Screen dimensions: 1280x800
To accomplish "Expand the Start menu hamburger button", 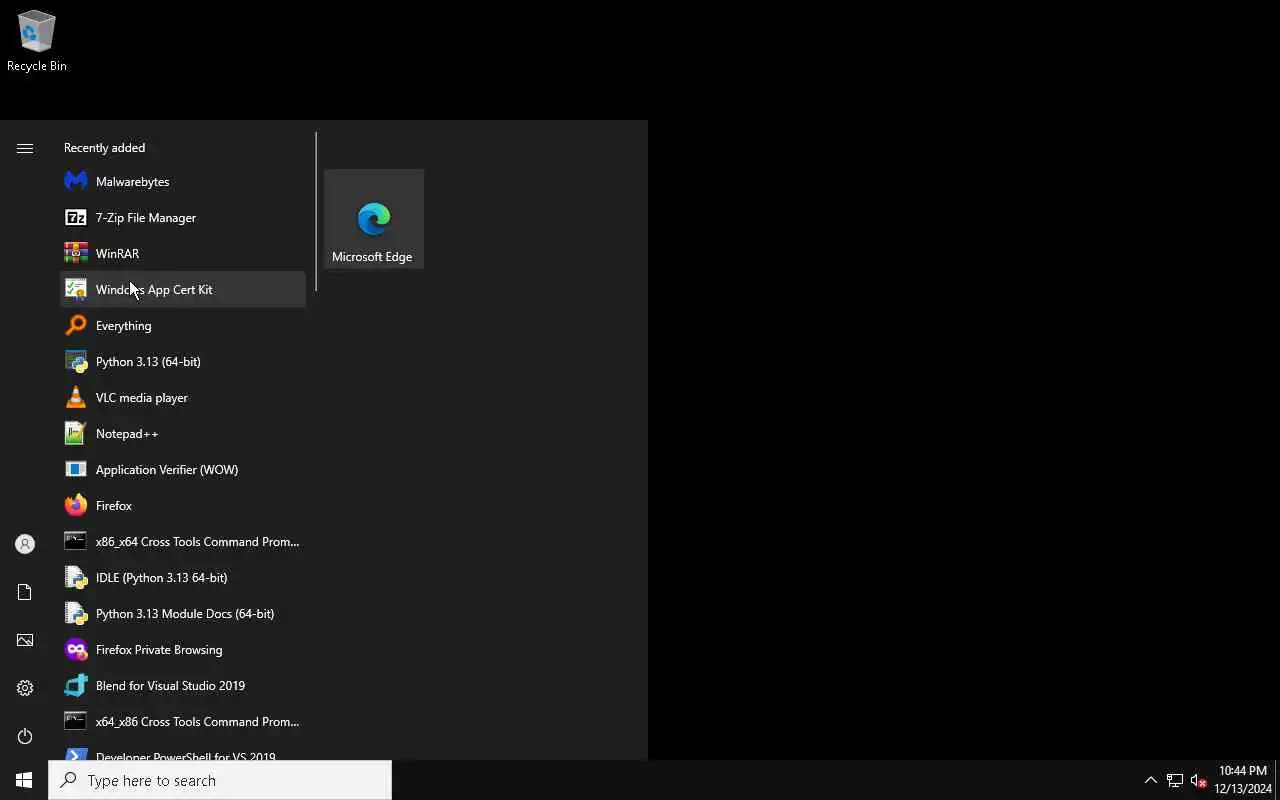I will tap(25, 148).
